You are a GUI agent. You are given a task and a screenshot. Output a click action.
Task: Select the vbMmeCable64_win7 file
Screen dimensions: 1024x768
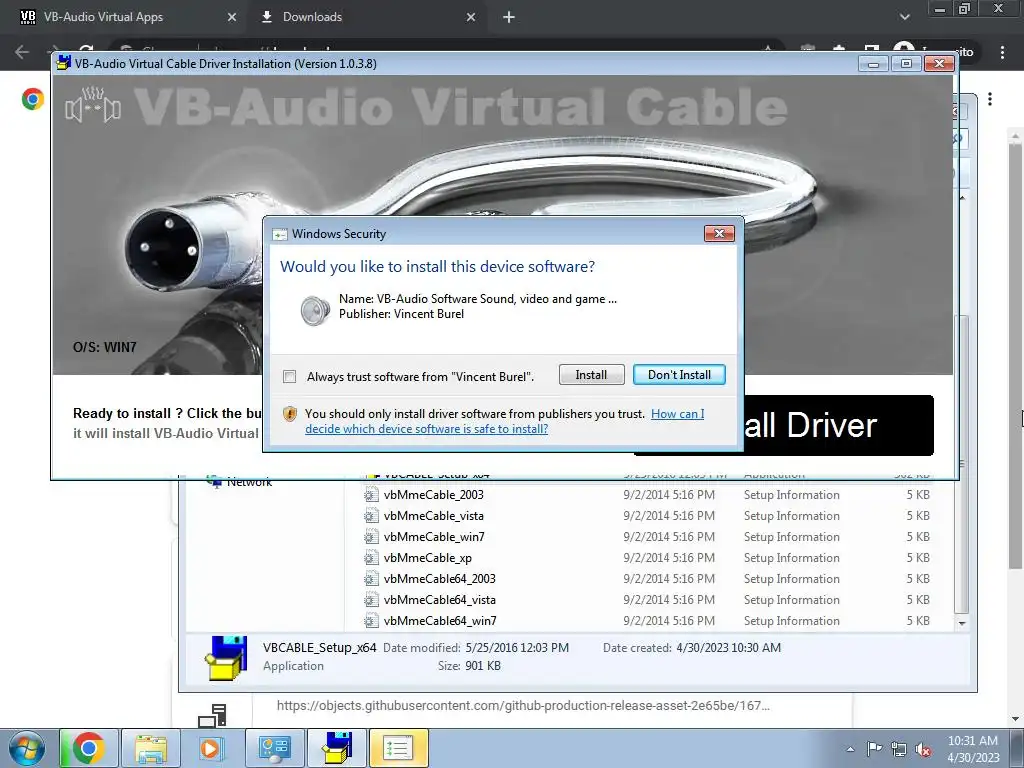coord(440,620)
